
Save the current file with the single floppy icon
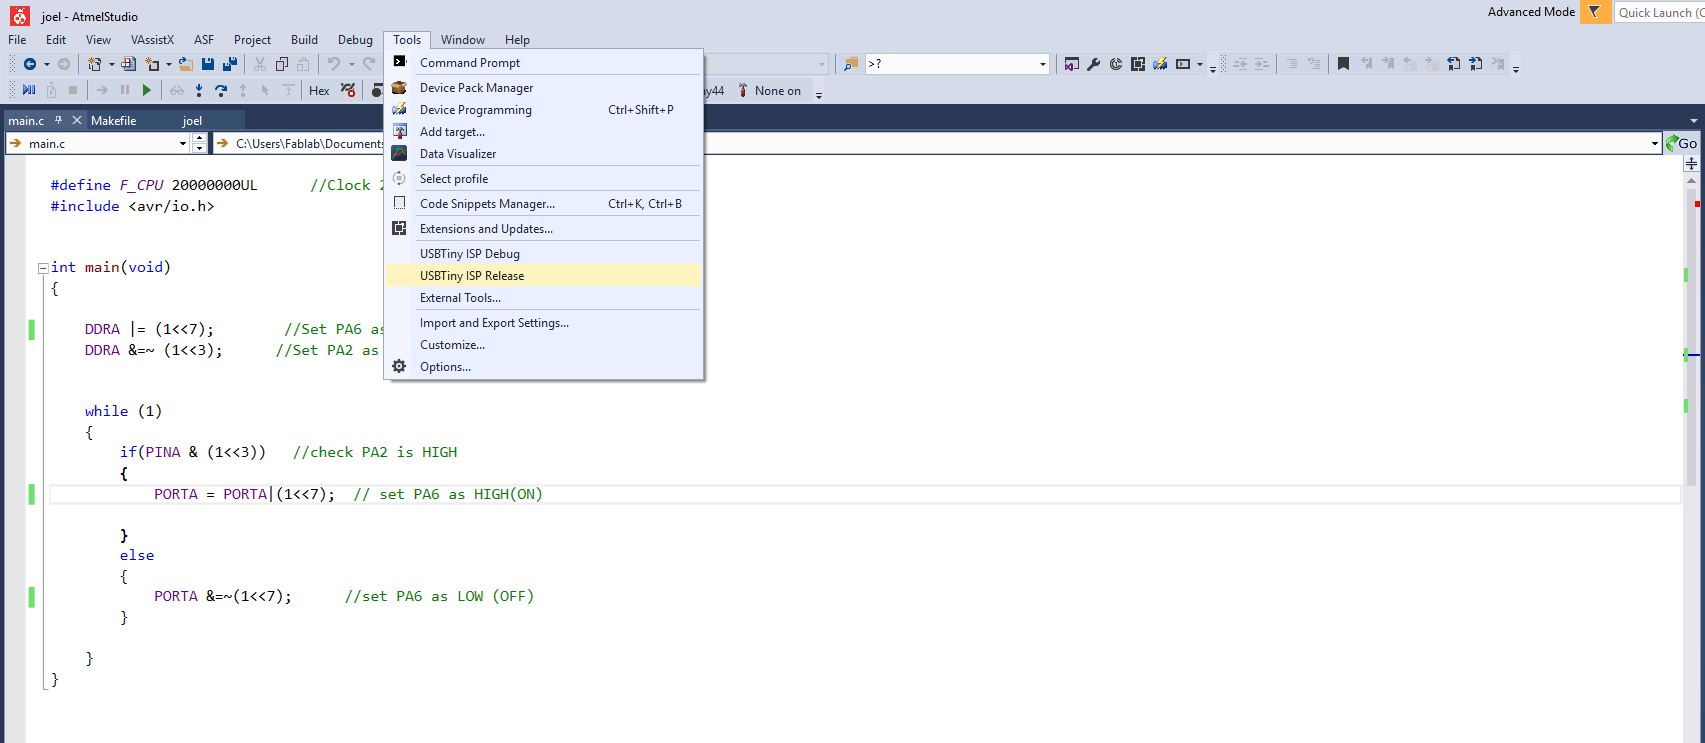point(208,64)
